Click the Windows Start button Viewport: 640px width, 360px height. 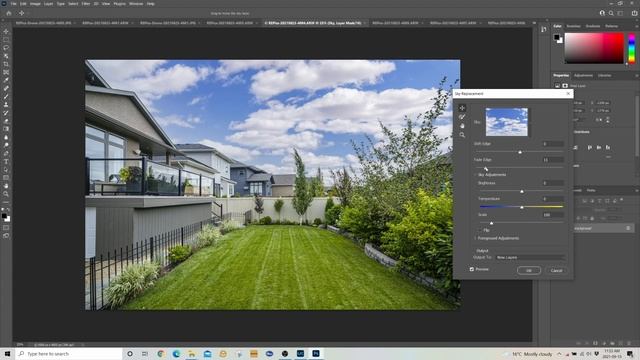tap(7, 353)
